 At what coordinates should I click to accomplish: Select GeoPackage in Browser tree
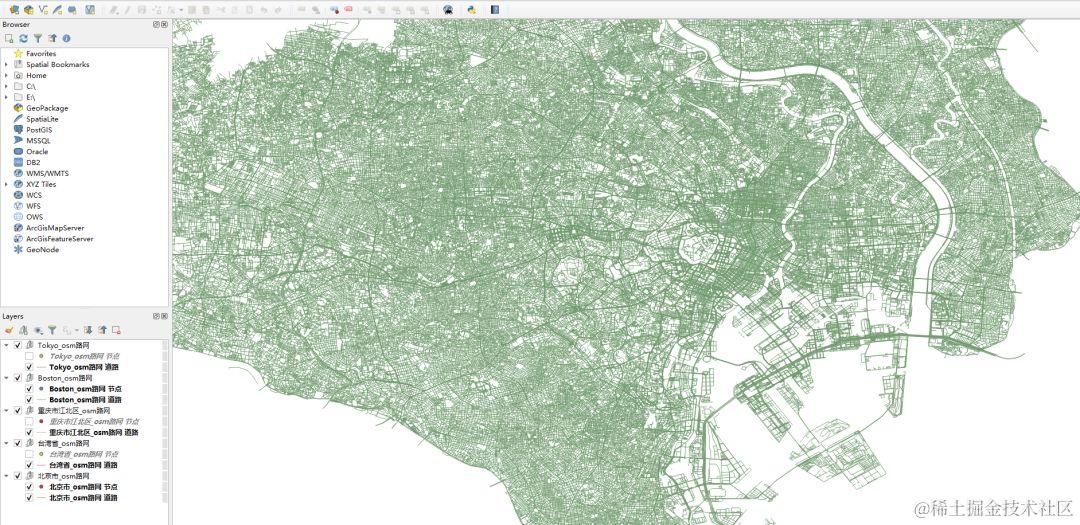47,108
